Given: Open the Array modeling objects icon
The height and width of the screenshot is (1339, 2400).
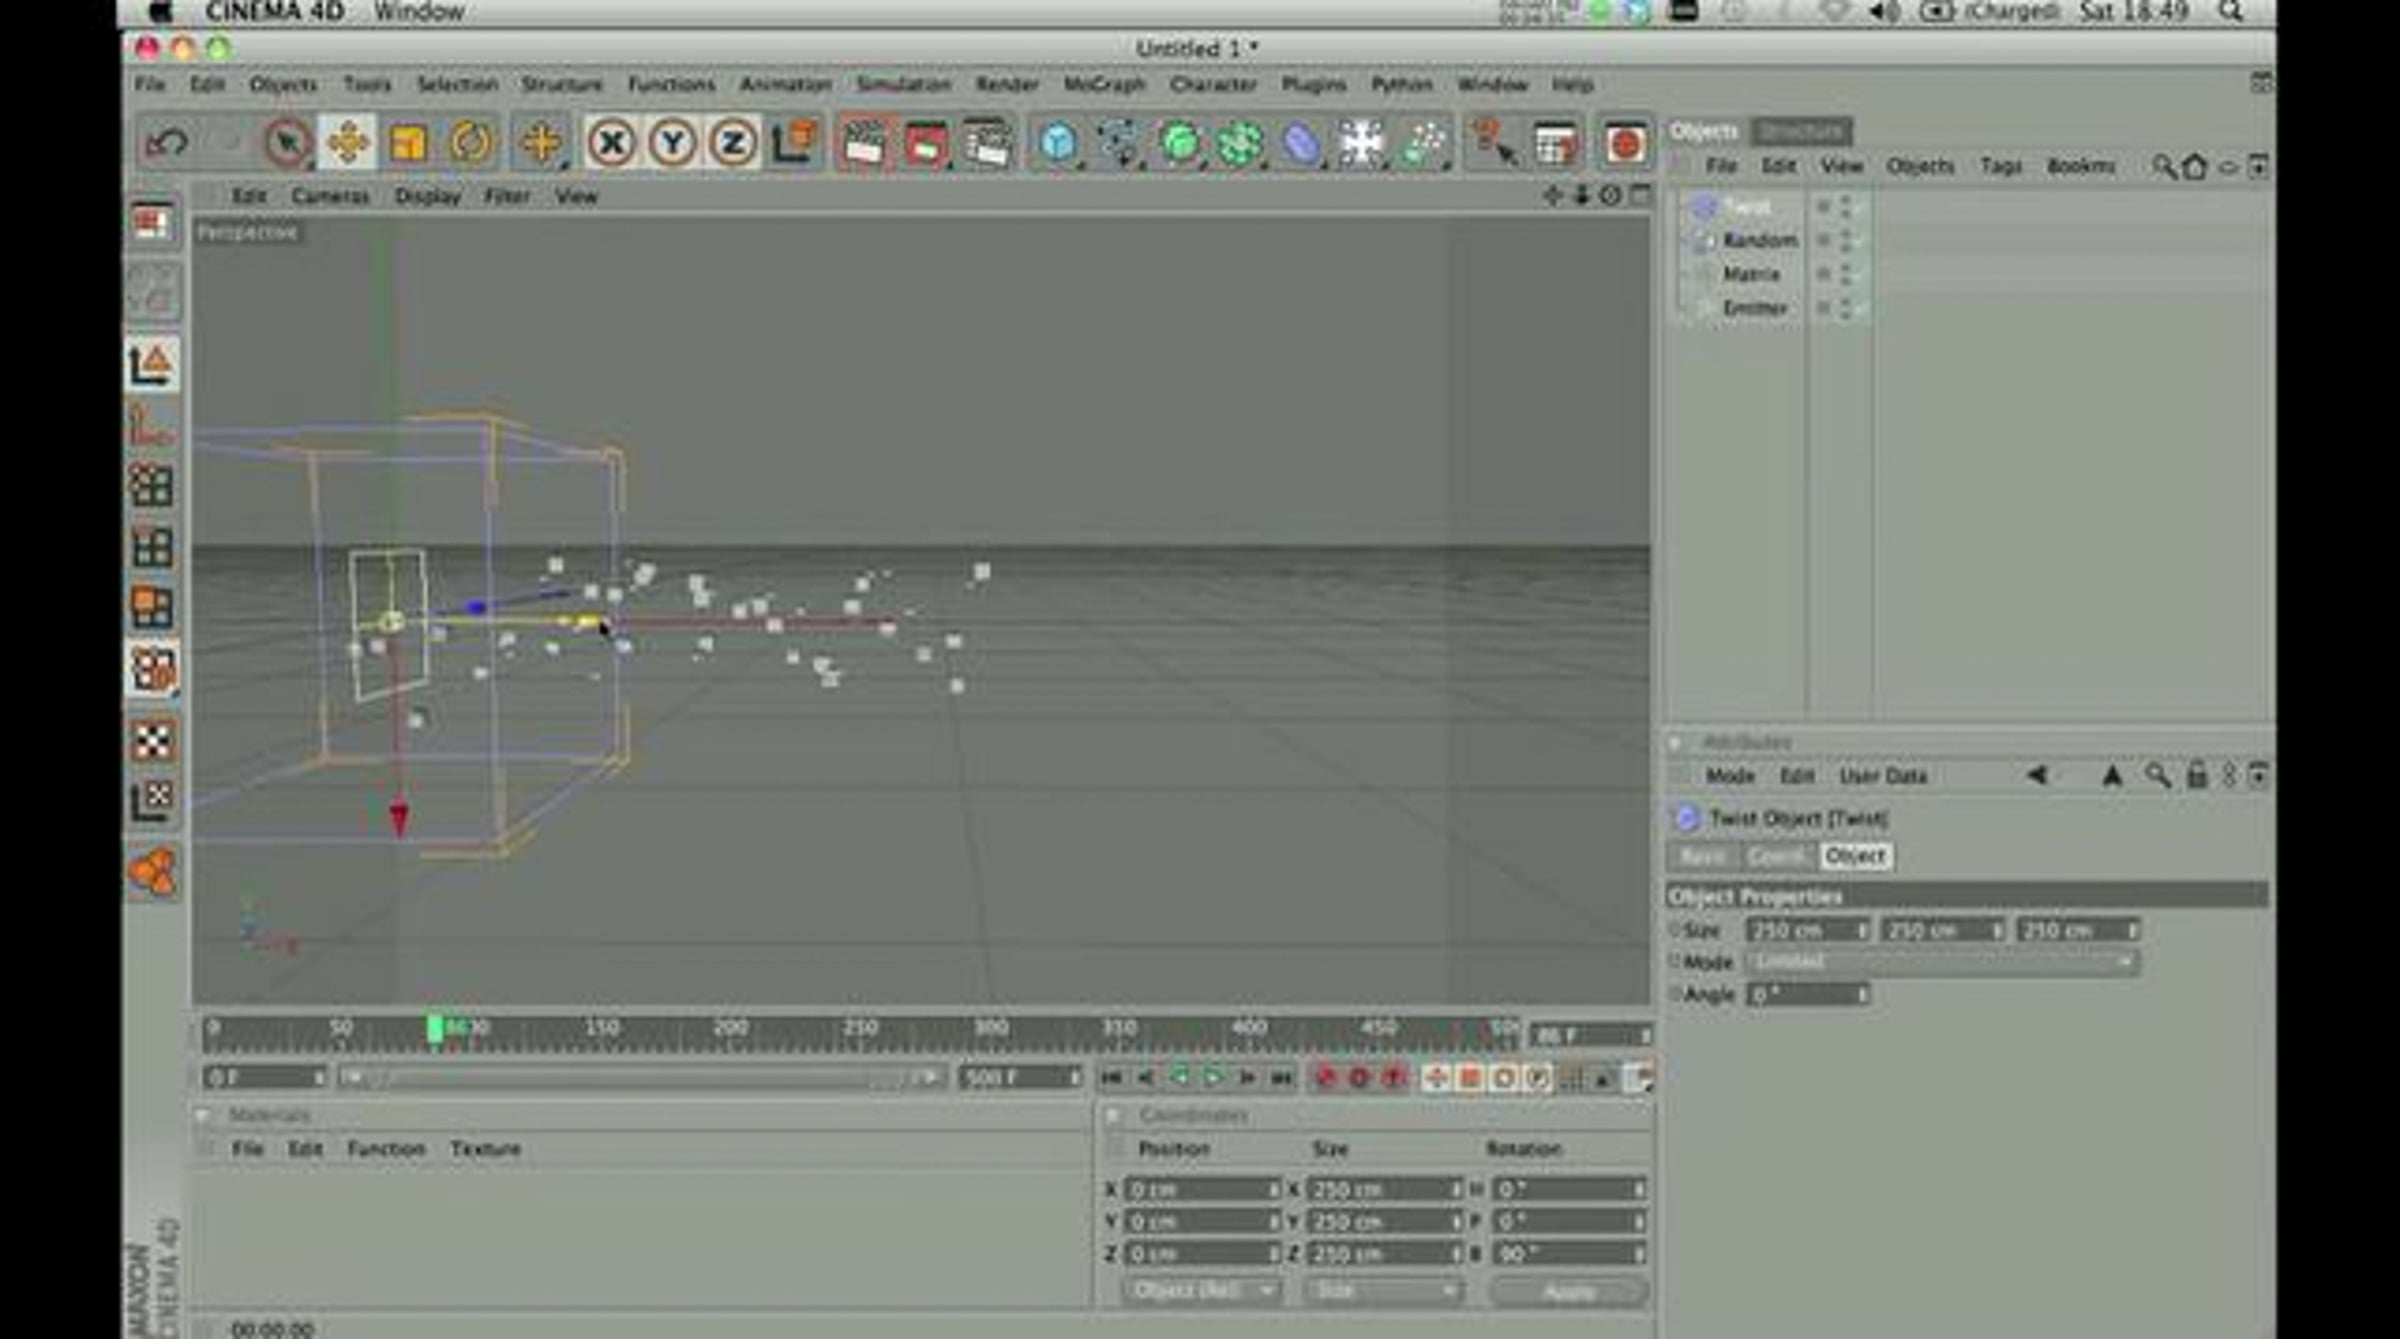Looking at the screenshot, I should coord(1240,143).
